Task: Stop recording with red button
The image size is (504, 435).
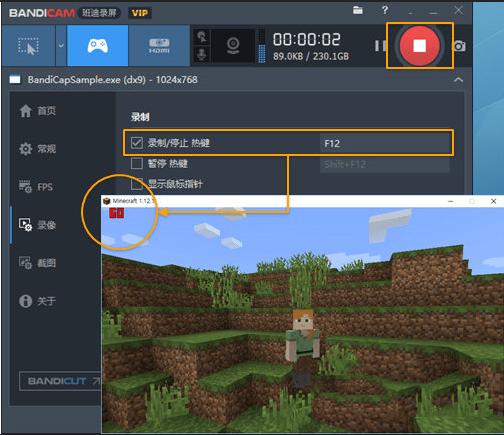Action: tap(420, 46)
